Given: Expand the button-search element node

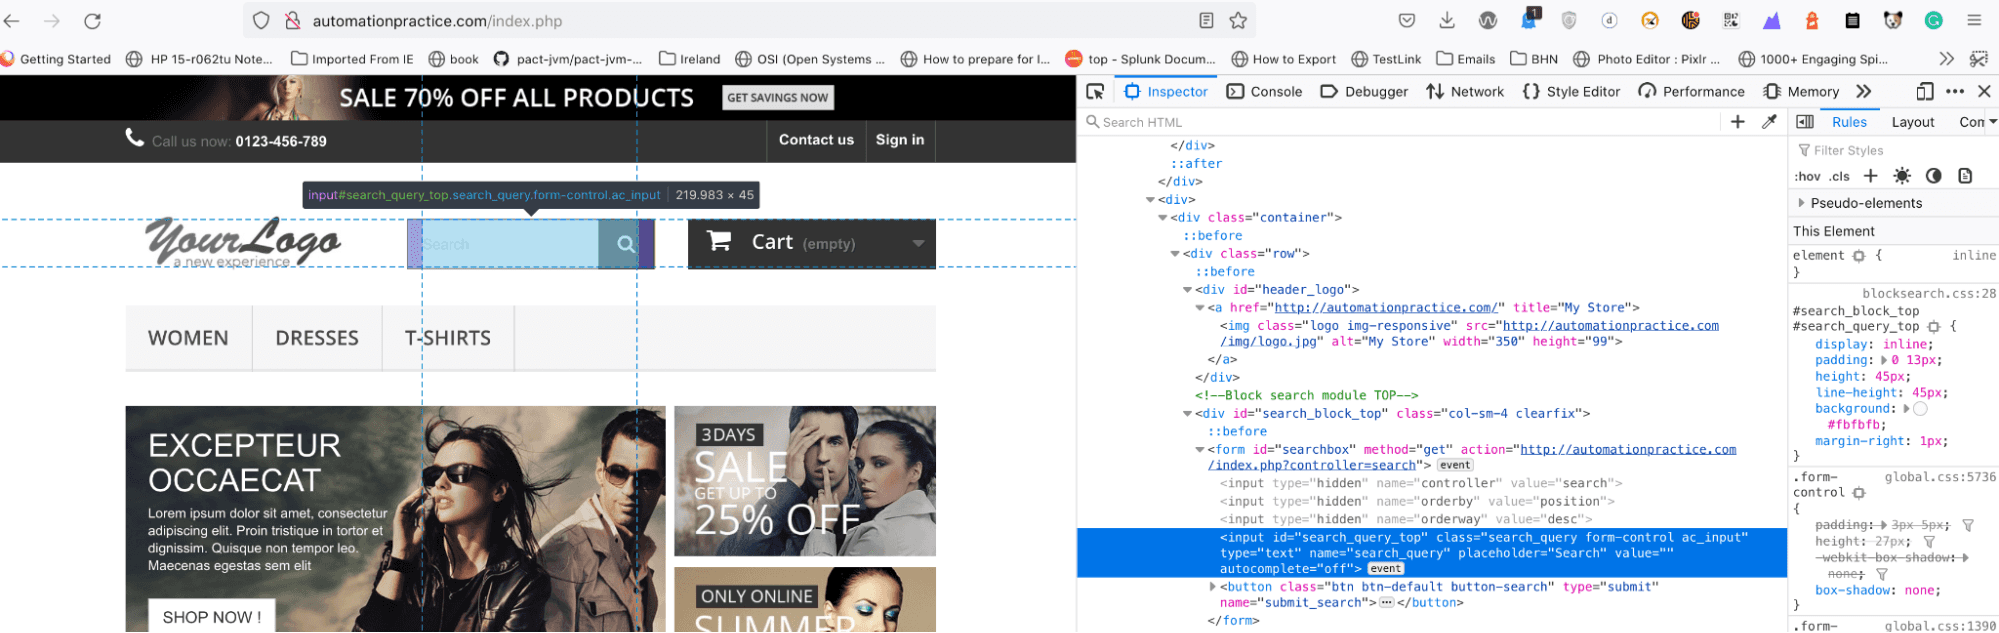Looking at the screenshot, I should point(1213,587).
